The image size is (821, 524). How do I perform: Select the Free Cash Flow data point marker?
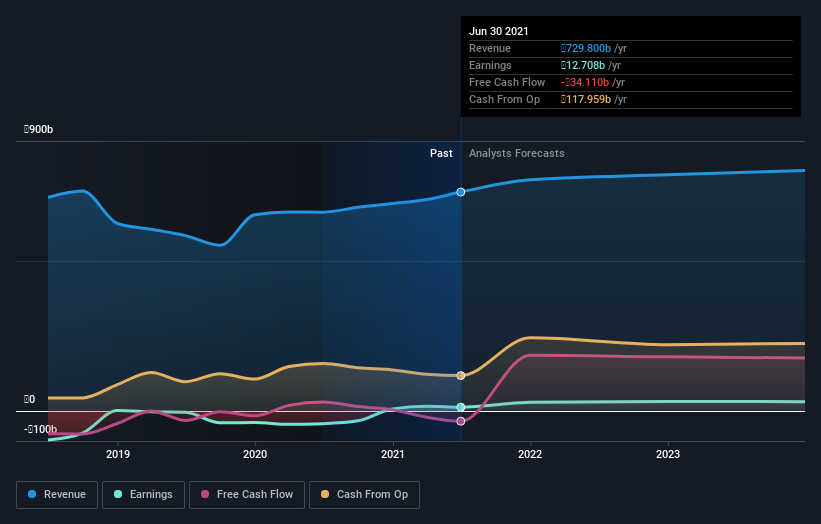click(461, 421)
